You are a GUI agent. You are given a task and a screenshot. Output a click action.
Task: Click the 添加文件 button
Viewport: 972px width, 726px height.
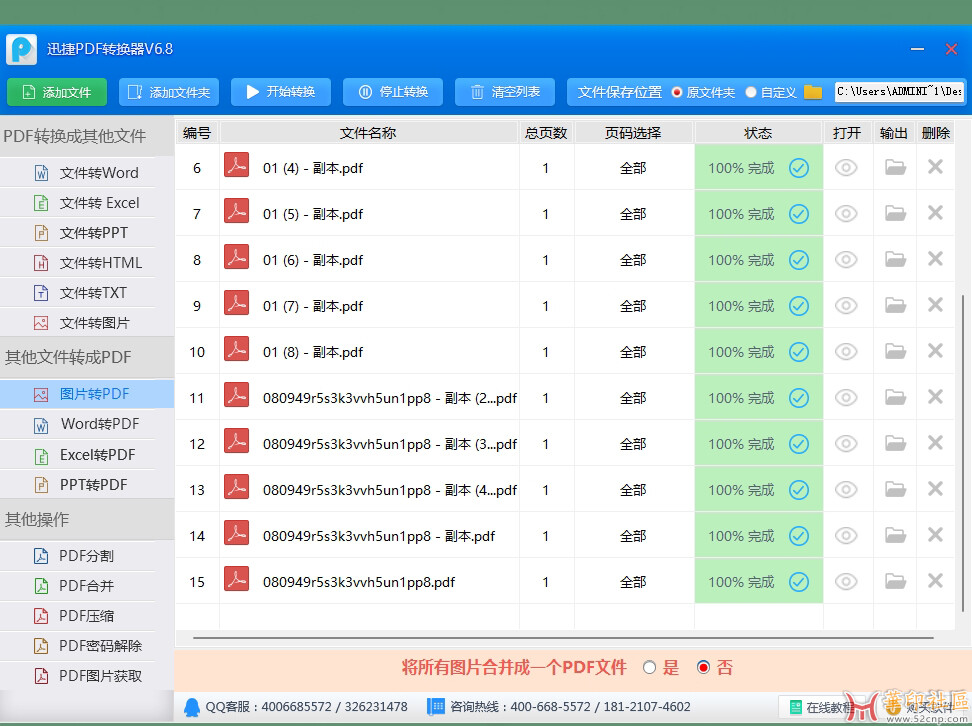pyautogui.click(x=57, y=92)
